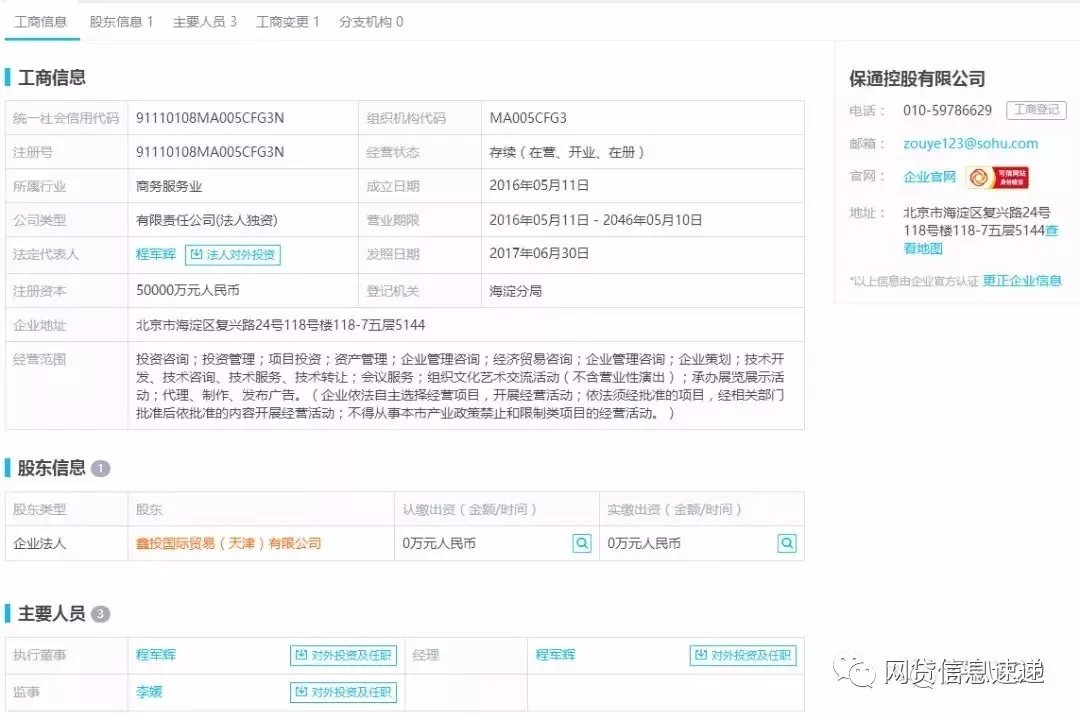Select credit code 91110108MA005CFG3N in 统一社会信用代码 row

click(x=210, y=118)
